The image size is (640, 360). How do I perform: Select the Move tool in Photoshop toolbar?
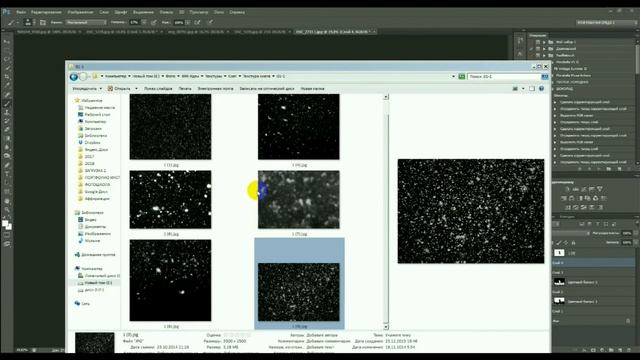(7, 42)
